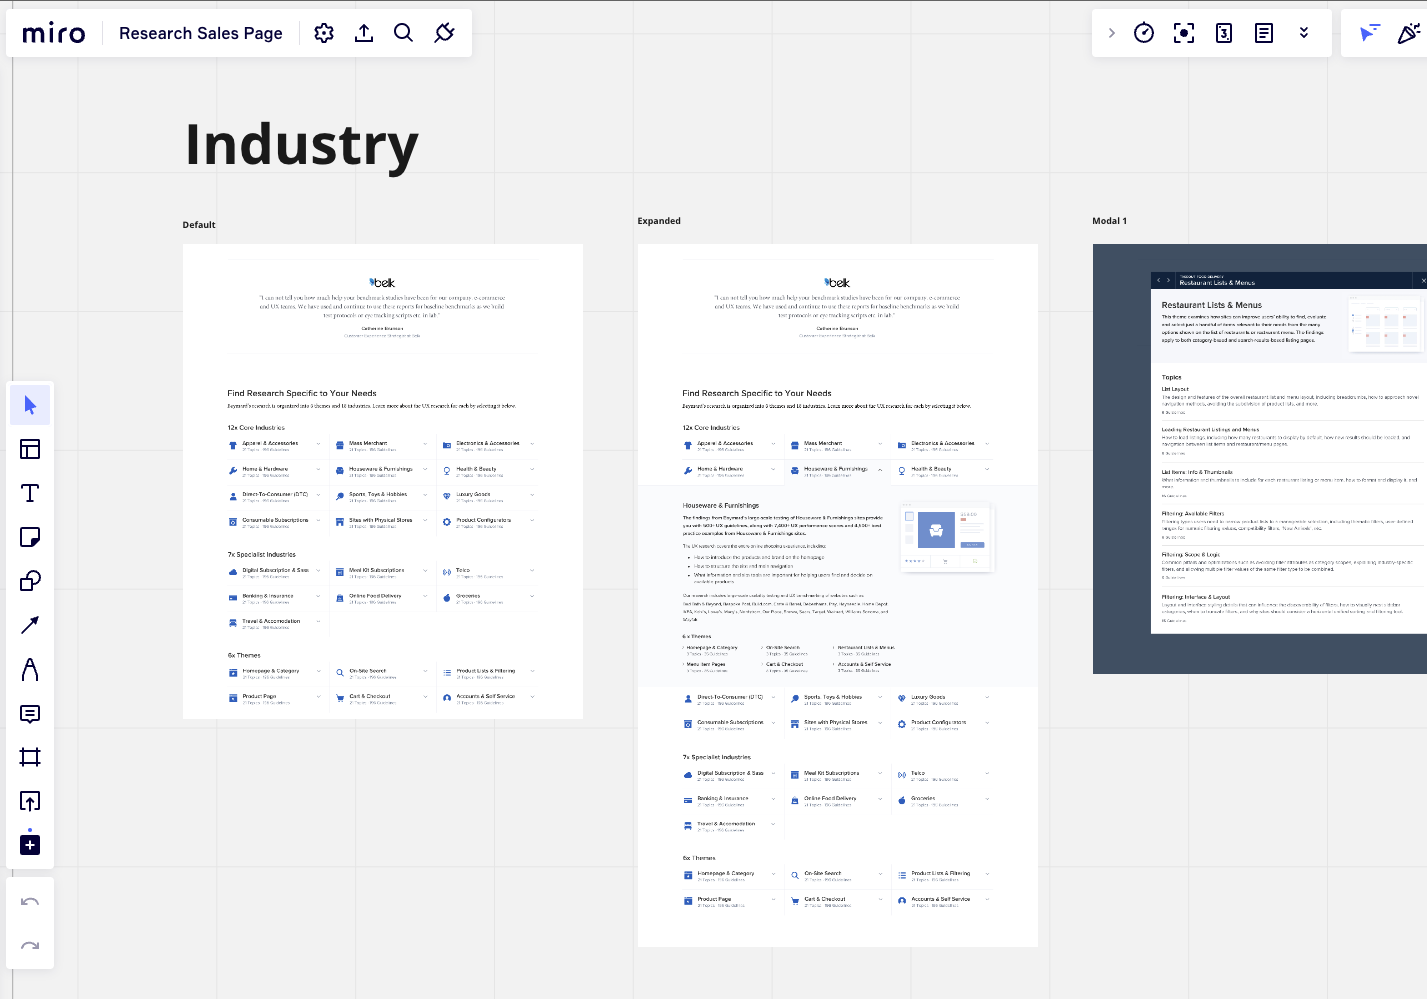Image resolution: width=1427 pixels, height=999 pixels.
Task: Choose the Select cursor tool
Action: click(30, 405)
